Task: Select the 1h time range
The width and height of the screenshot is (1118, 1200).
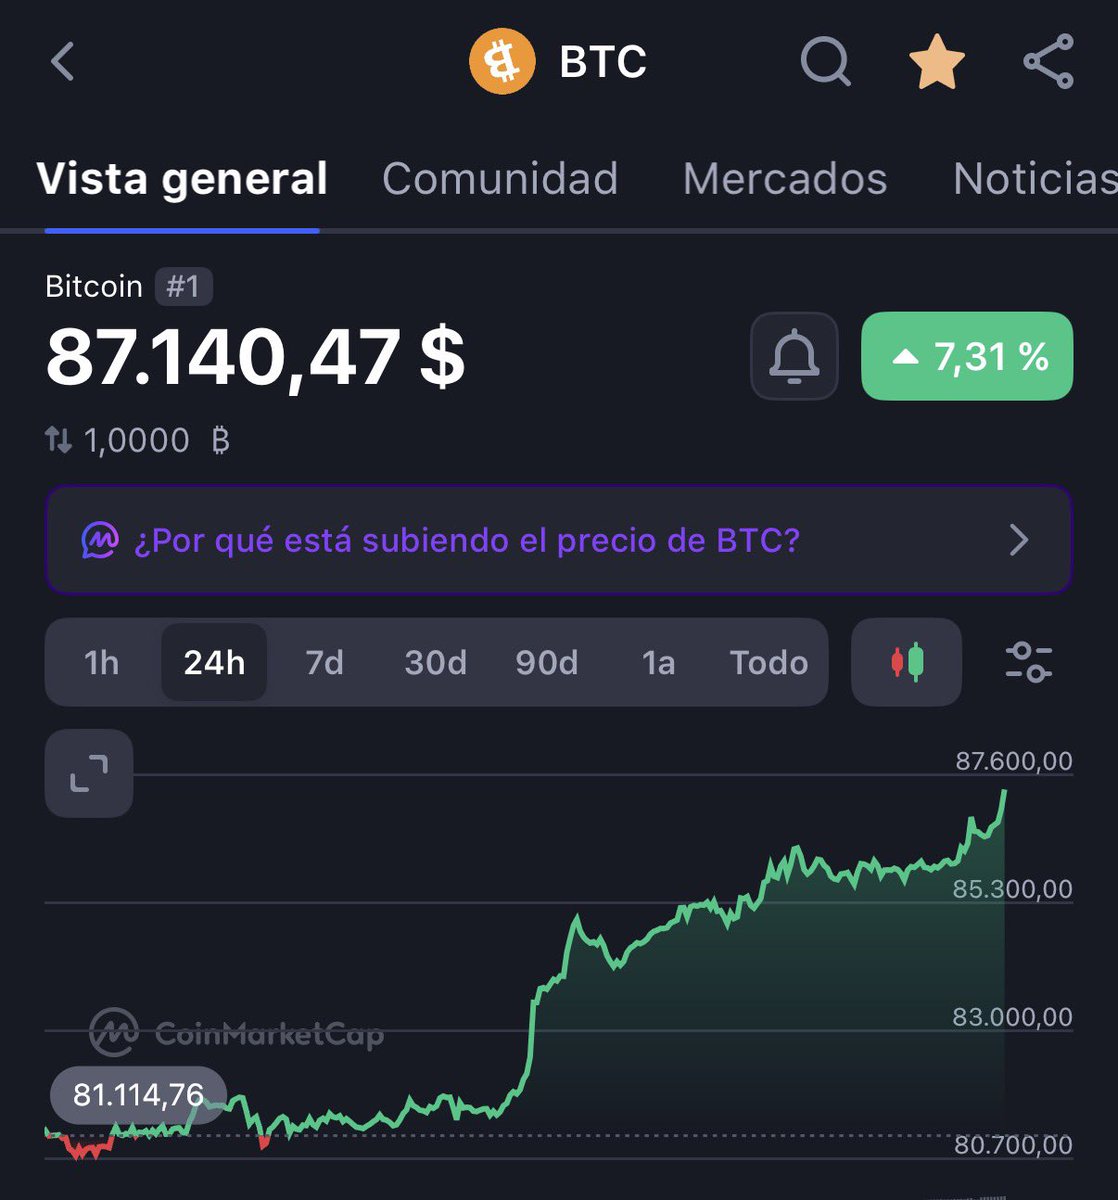Action: pyautogui.click(x=102, y=662)
